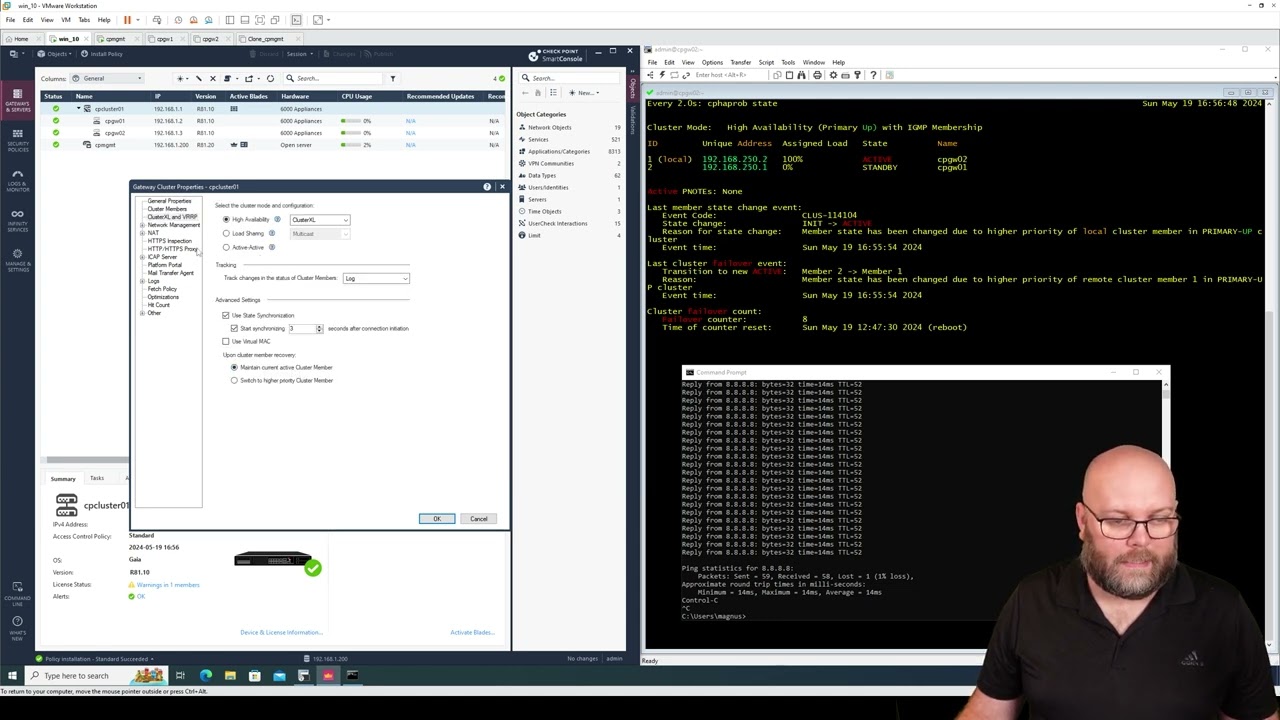Select Cluster Members in the tree
Screen dimensions: 1280x720
coord(167,209)
